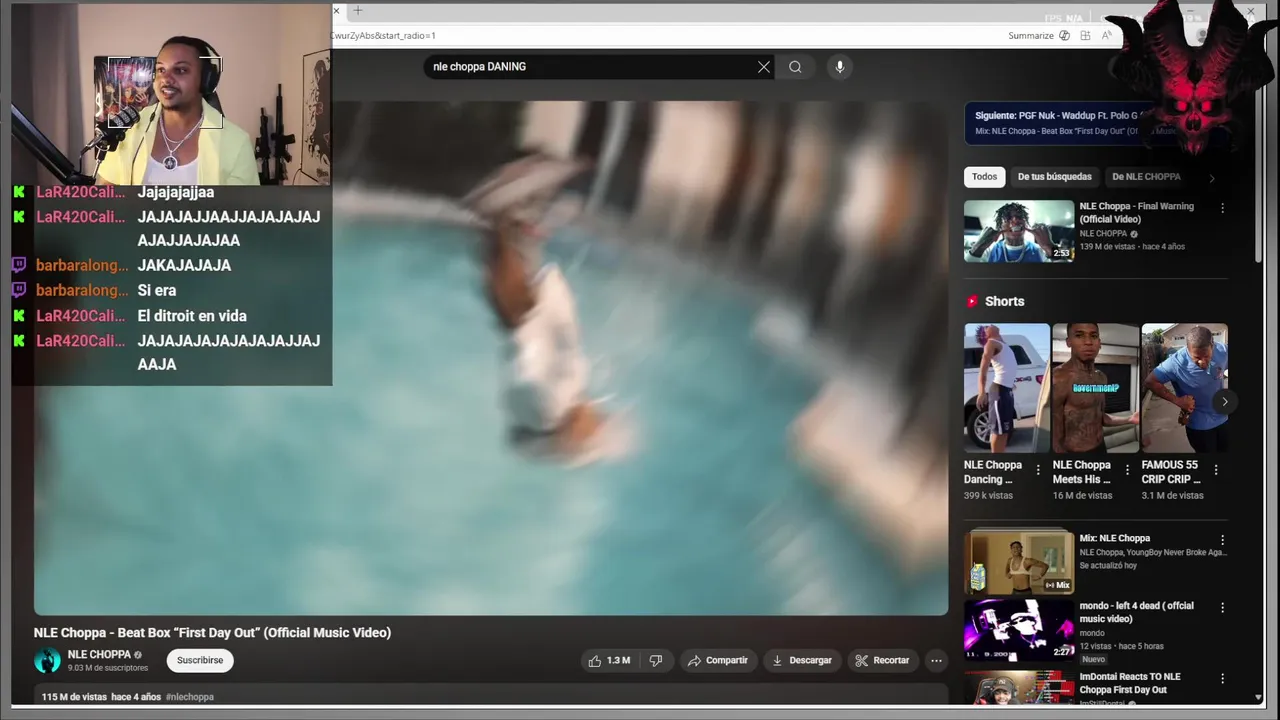1280x720 pixels.
Task: Open NLE Choppa Meets His short
Action: click(1095, 388)
